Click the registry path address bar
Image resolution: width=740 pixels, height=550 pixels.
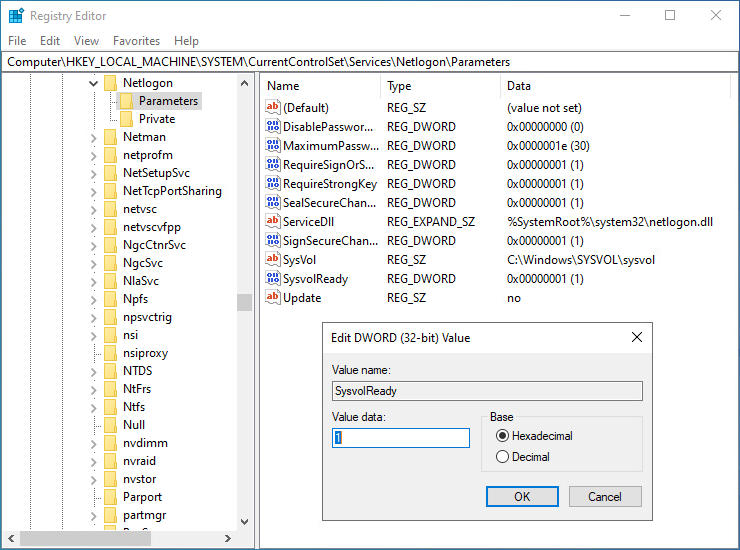pyautogui.click(x=370, y=62)
